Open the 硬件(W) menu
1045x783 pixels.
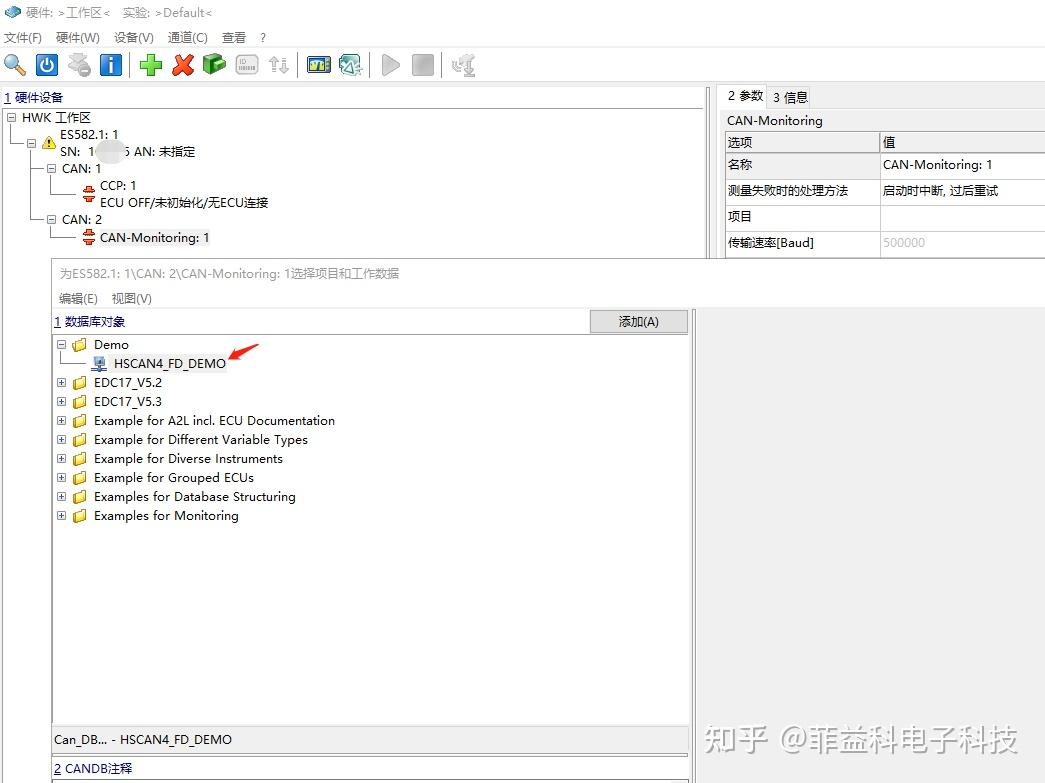pyautogui.click(x=78, y=37)
